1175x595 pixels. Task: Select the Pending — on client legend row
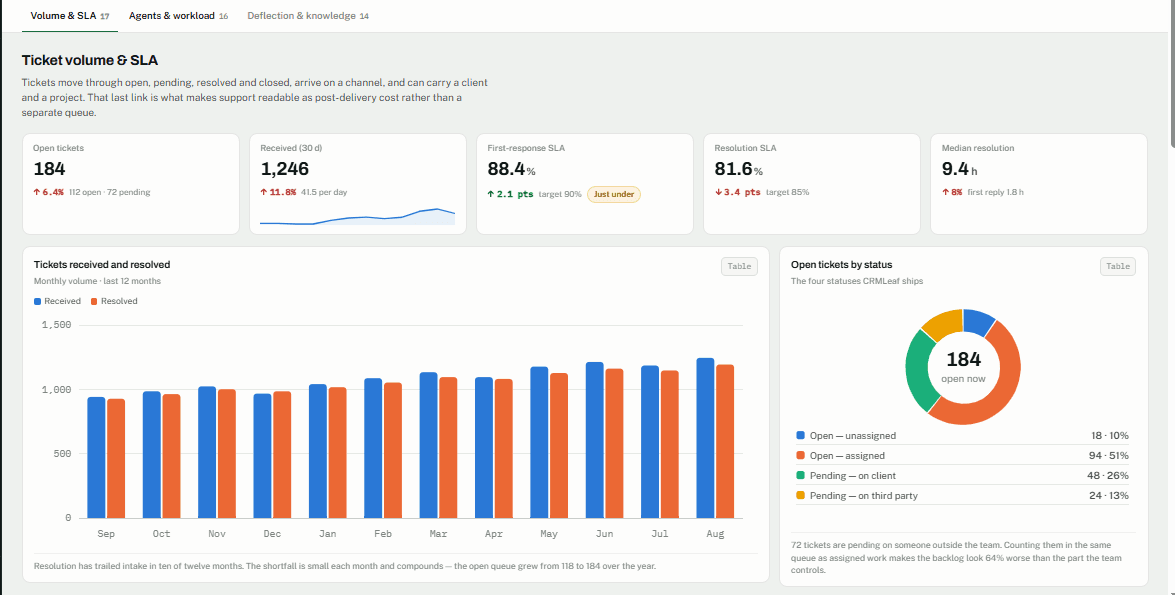click(963, 475)
